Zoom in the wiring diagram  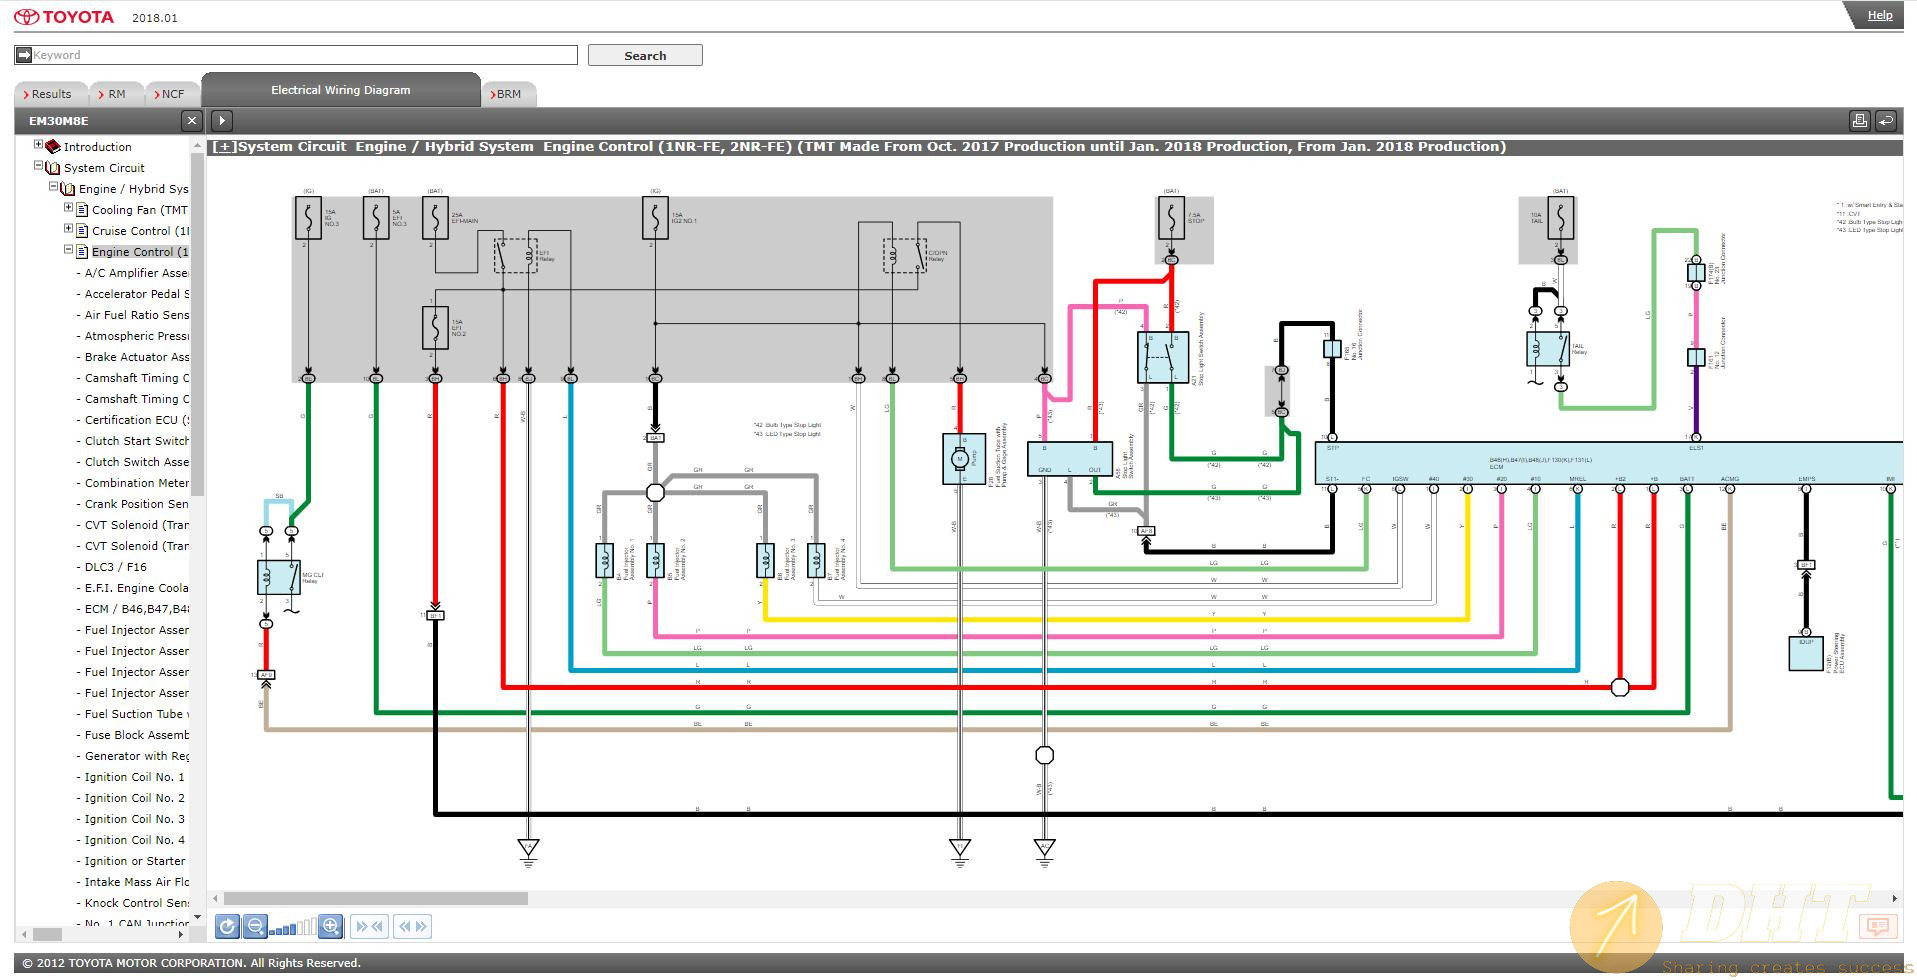pos(331,927)
